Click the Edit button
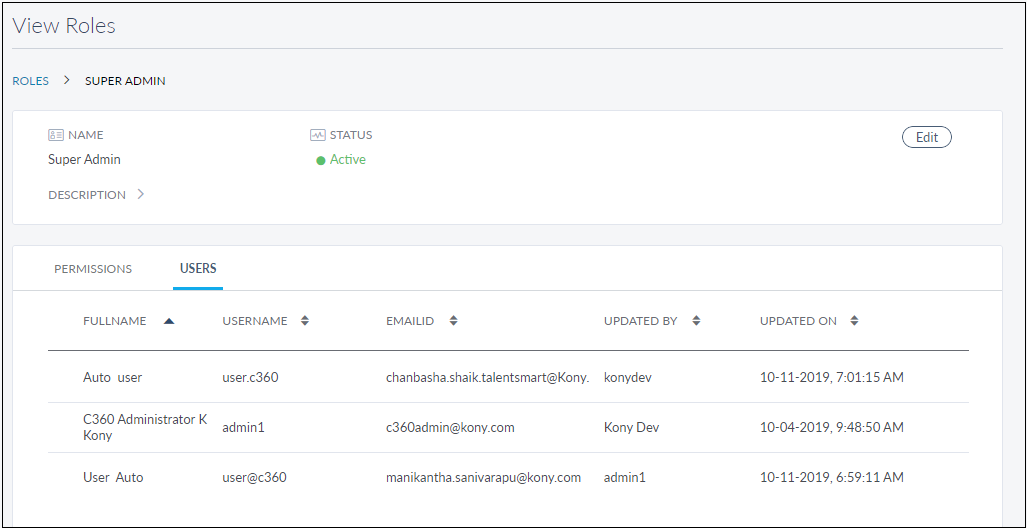The height and width of the screenshot is (528, 1027). (926, 137)
